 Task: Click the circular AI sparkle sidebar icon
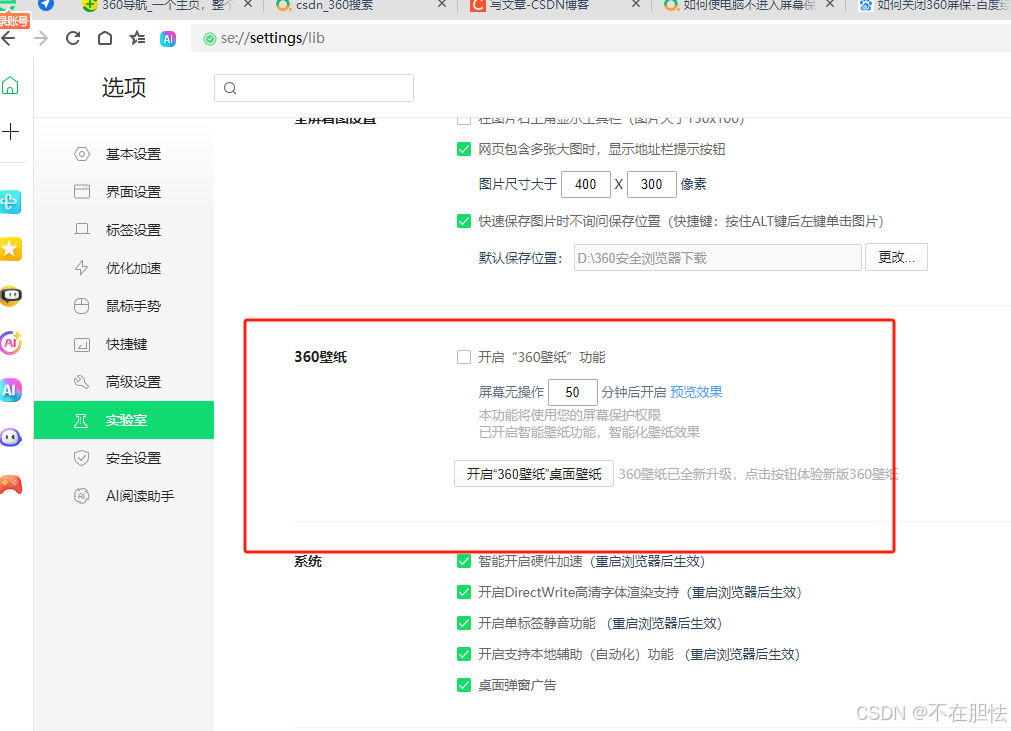pyautogui.click(x=10, y=343)
